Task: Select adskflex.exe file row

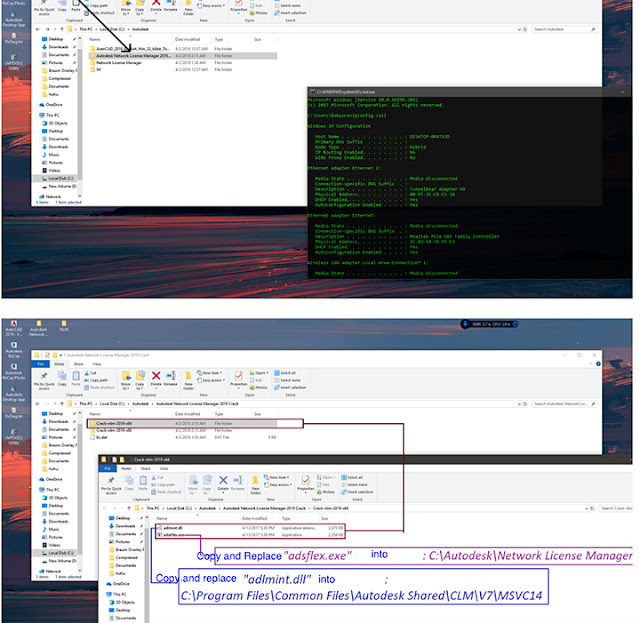Action: 250,535
